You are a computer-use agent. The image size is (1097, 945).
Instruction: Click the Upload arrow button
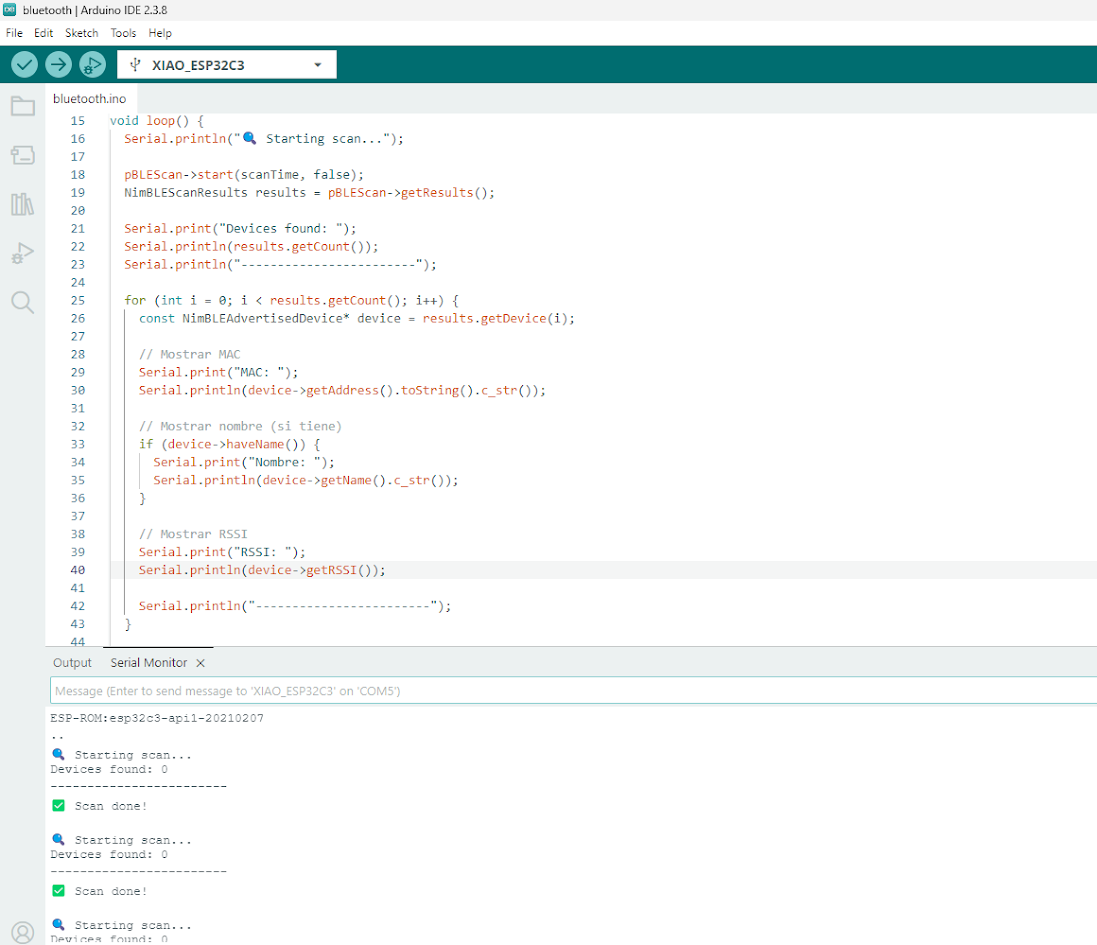59,65
